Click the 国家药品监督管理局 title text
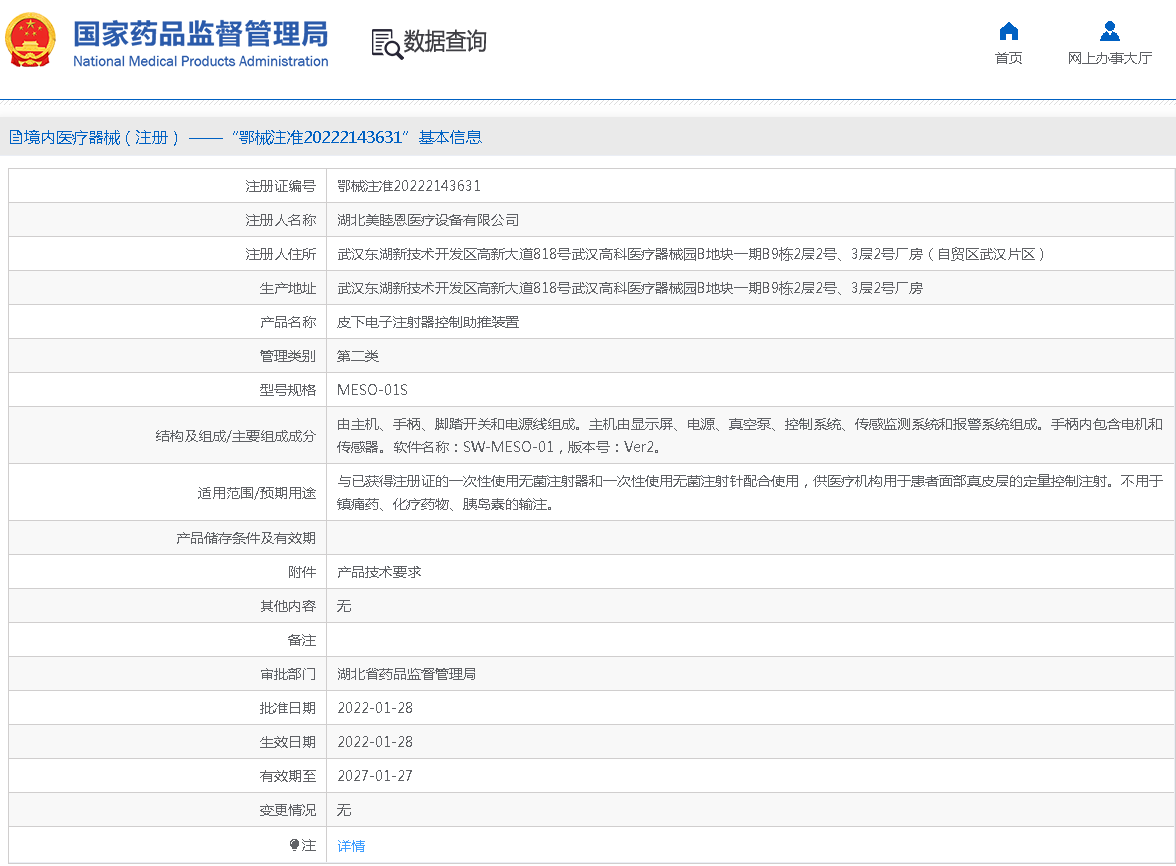The width and height of the screenshot is (1176, 866). [x=200, y=35]
